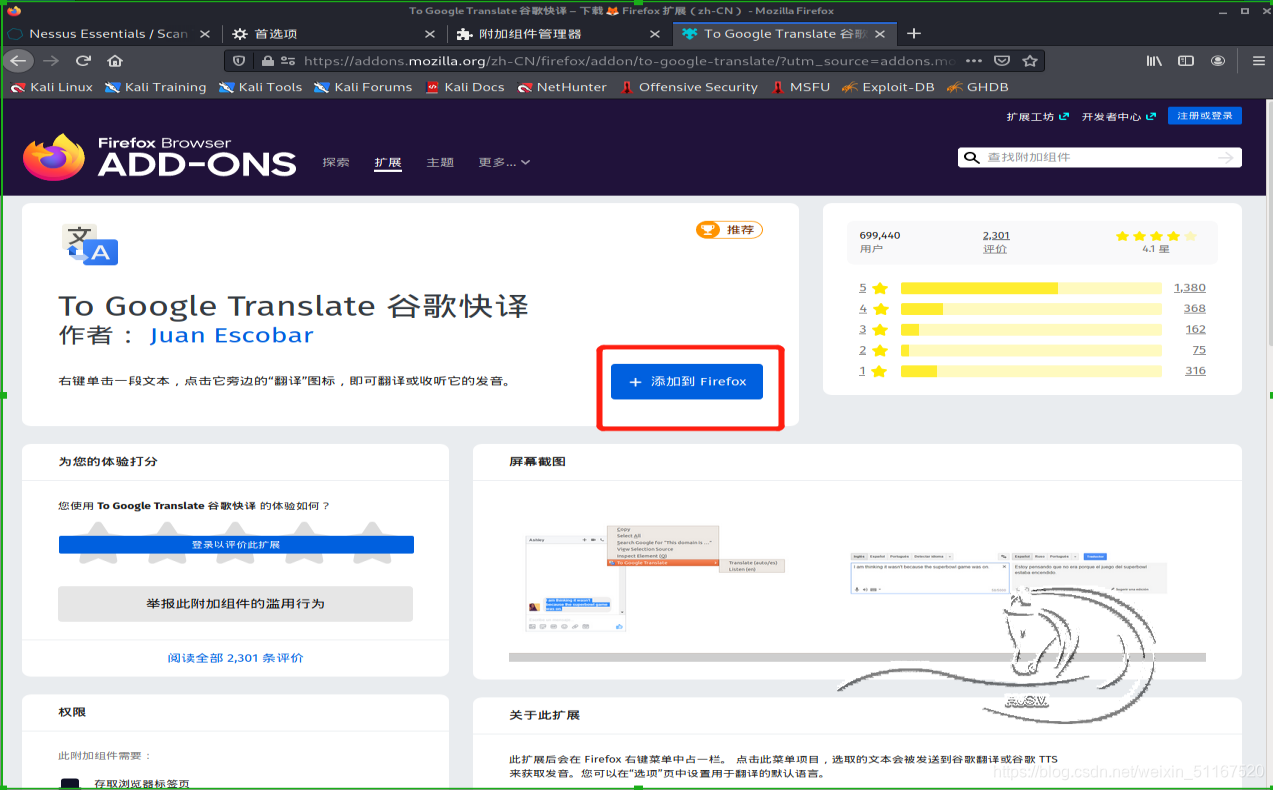Reload the page with the refresh icon
1274x790 pixels.
pos(84,61)
